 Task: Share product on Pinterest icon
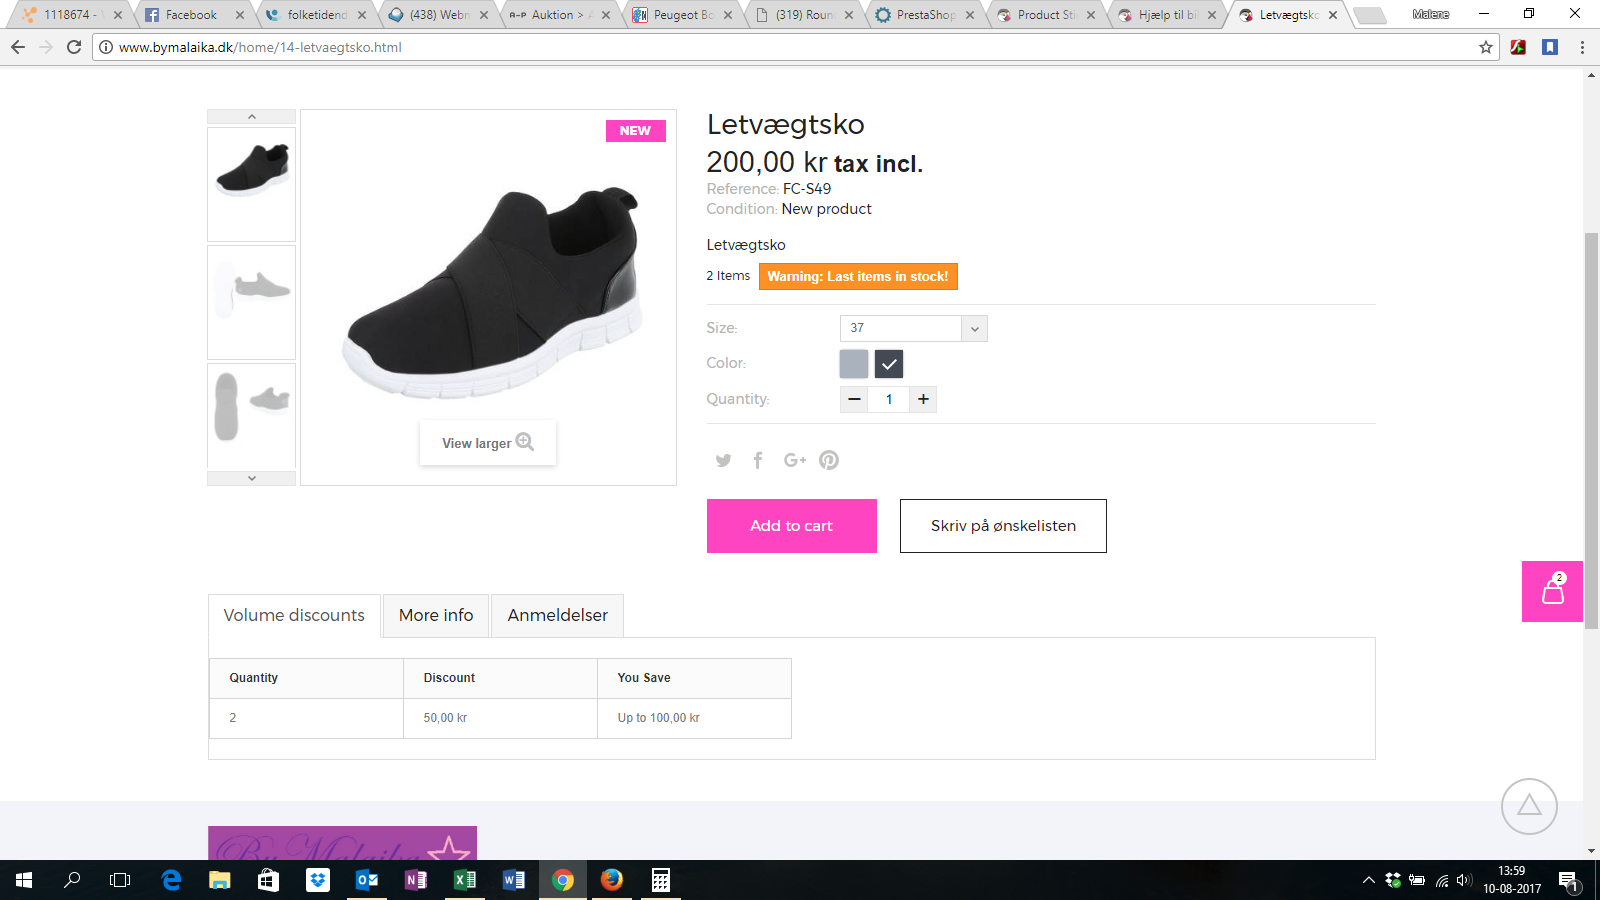(829, 460)
